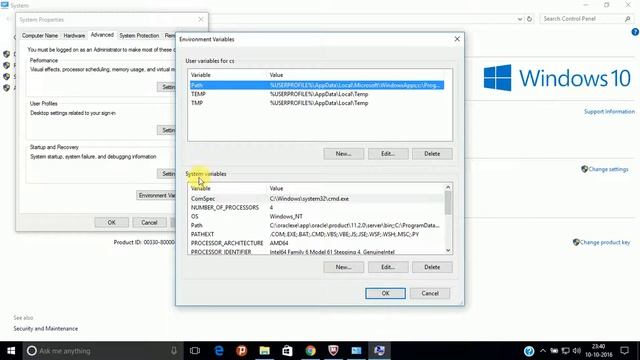640x360 pixels.
Task: Open the McAfee shield taskbar icon
Action: [x=333, y=351]
